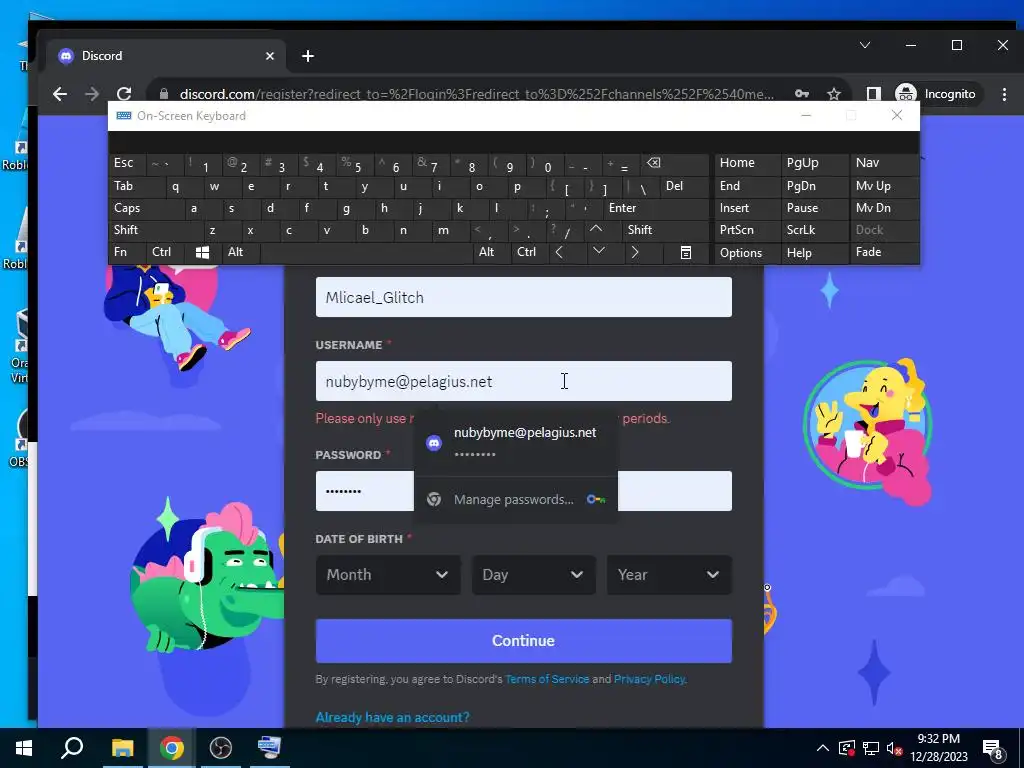
Task: Click Windows logo key on On-Screen Keyboard
Action: 202,253
